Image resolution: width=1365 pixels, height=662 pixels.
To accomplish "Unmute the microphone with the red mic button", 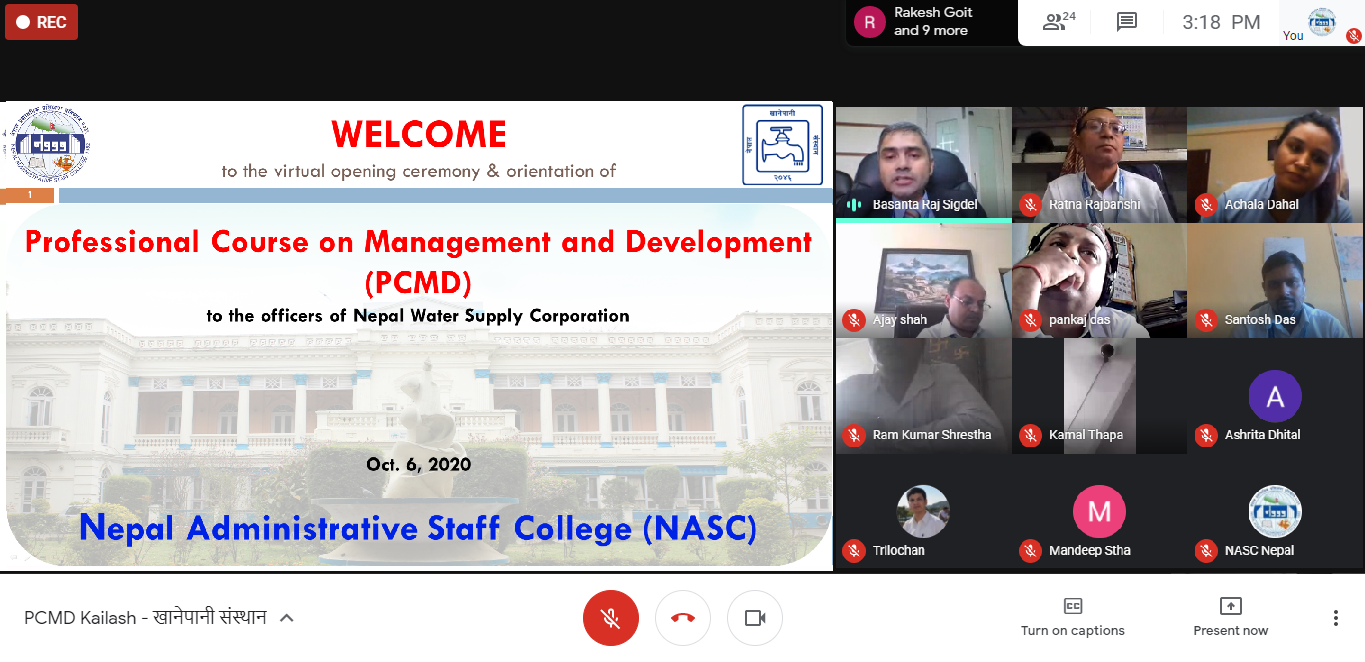I will pyautogui.click(x=611, y=618).
